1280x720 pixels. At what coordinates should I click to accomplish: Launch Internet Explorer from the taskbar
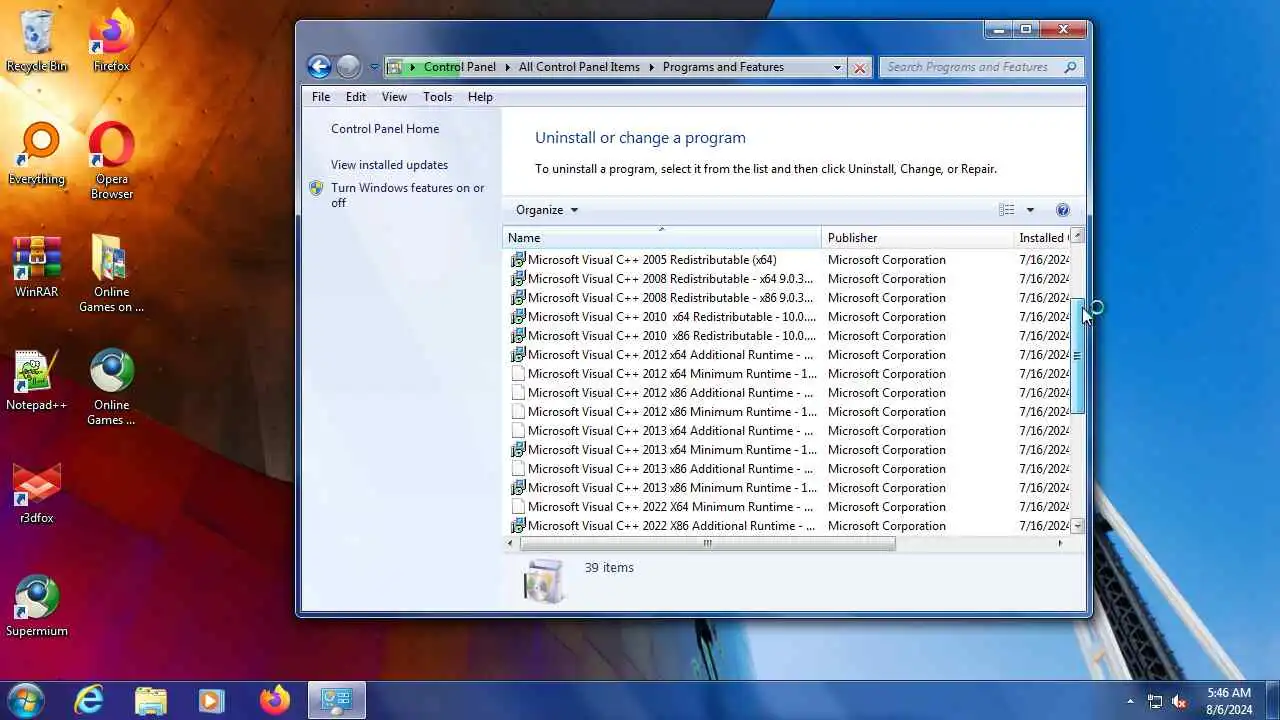coord(89,700)
